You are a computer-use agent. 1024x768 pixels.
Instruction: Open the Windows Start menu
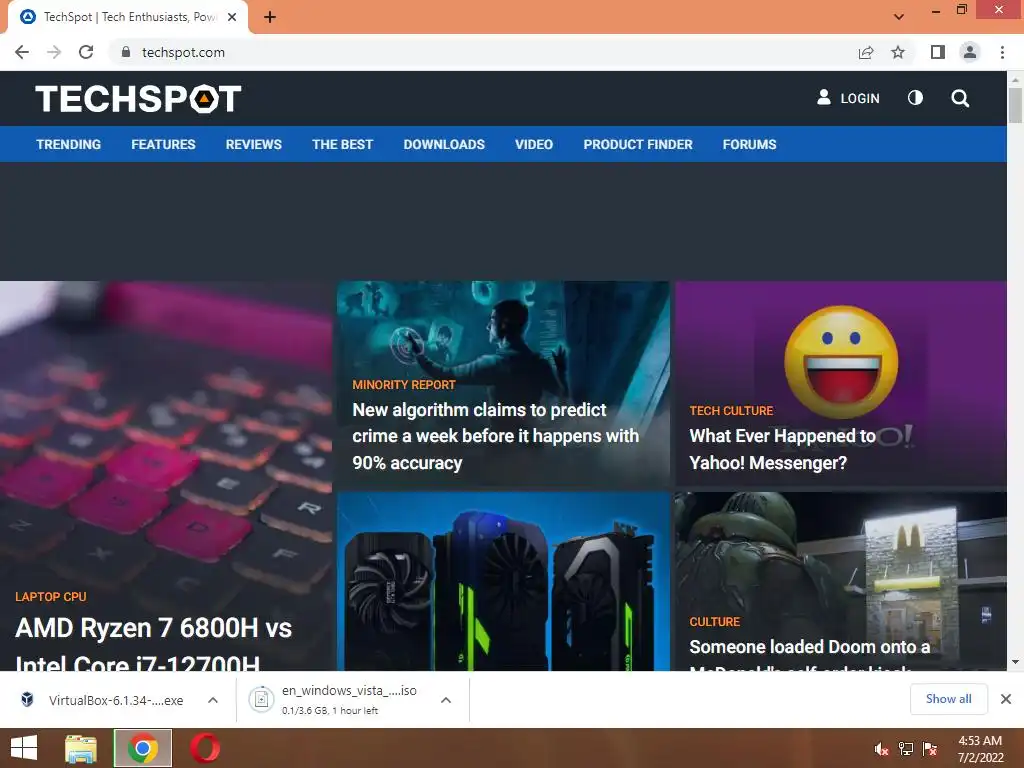click(24, 748)
